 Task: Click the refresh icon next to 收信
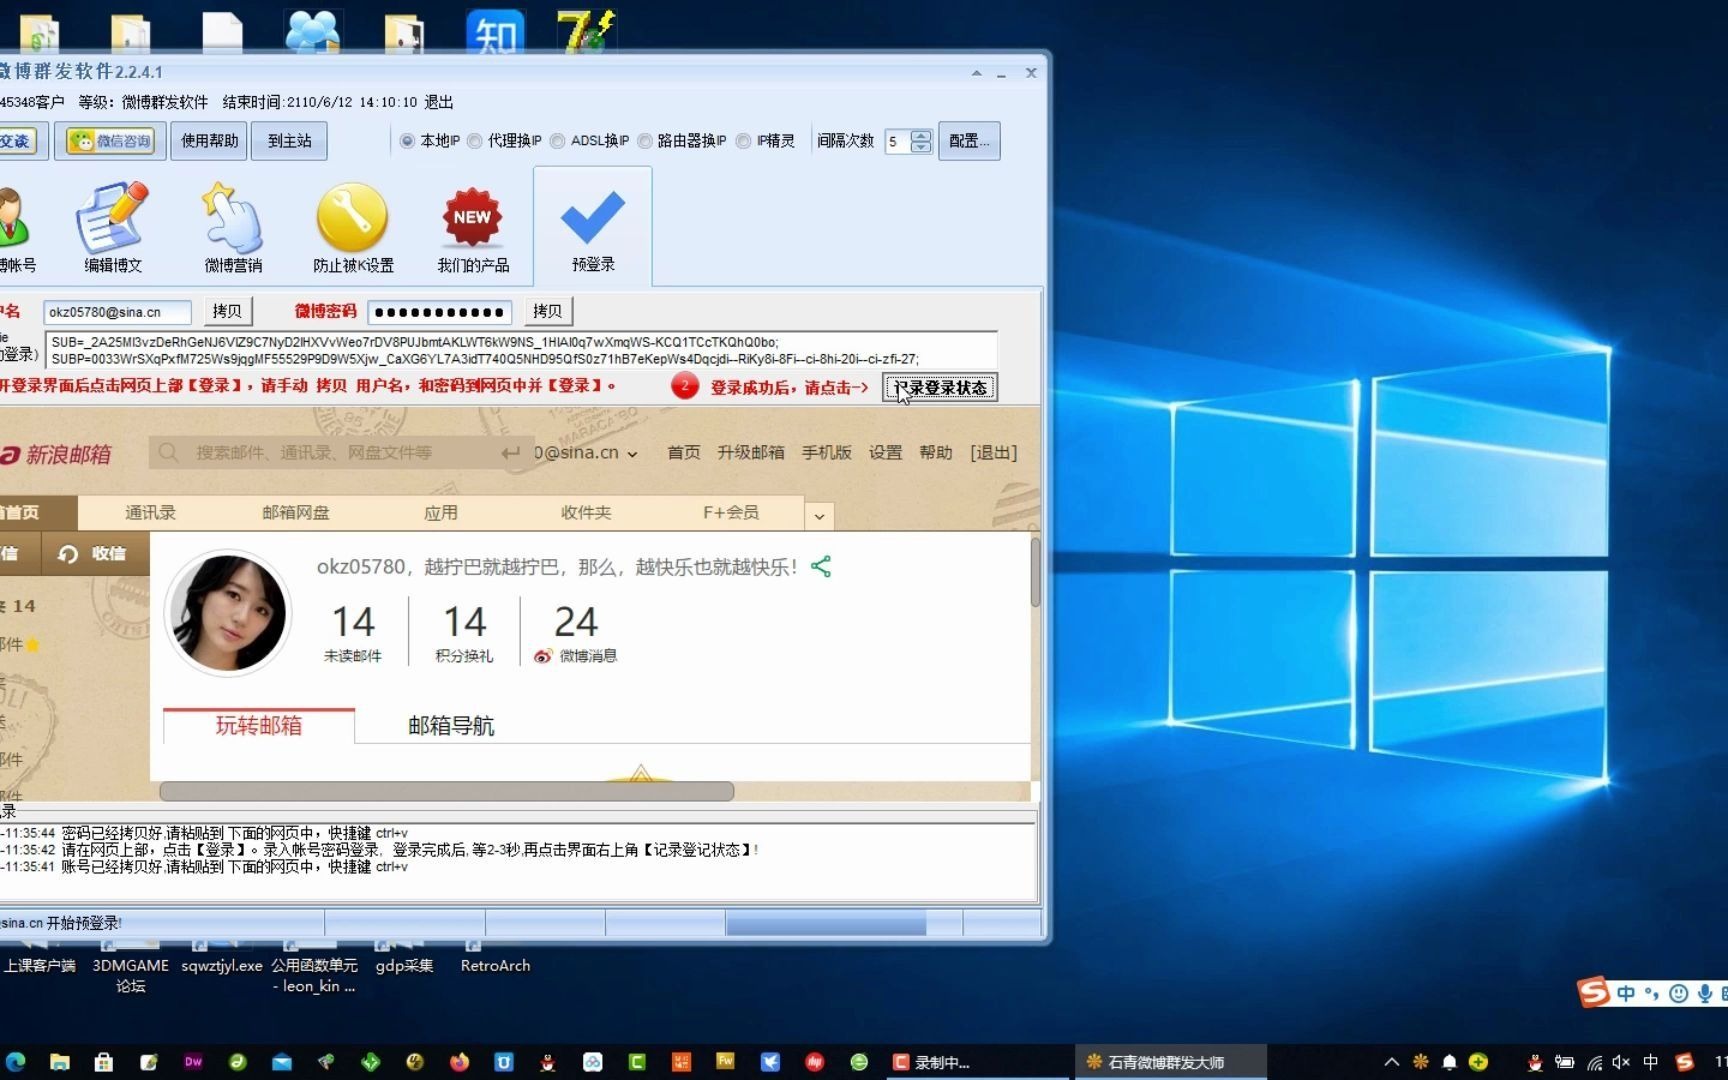click(68, 554)
